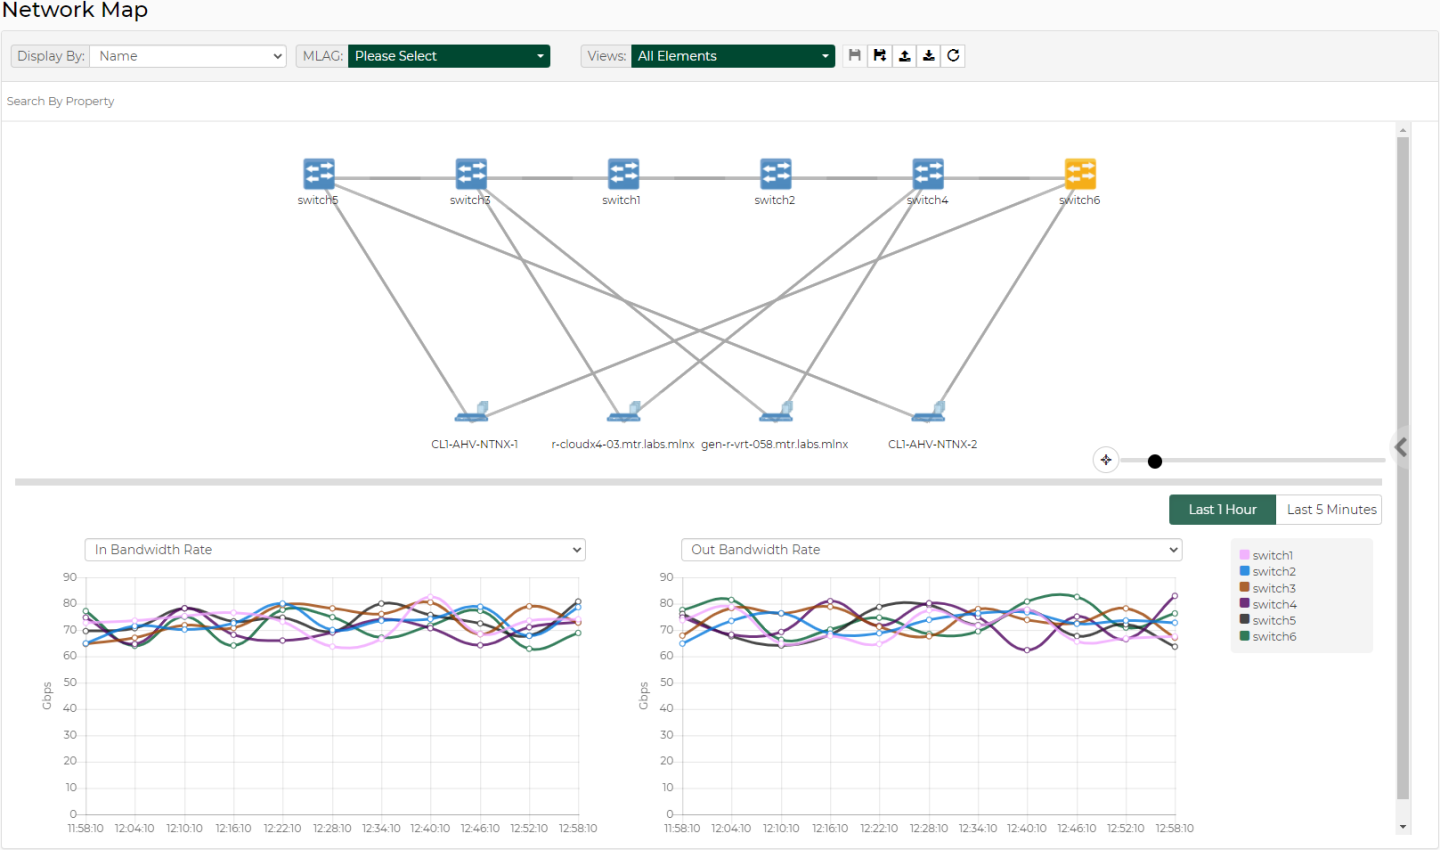This screenshot has width=1440, height=850.
Task: Refresh the network map
Action: pos(952,55)
